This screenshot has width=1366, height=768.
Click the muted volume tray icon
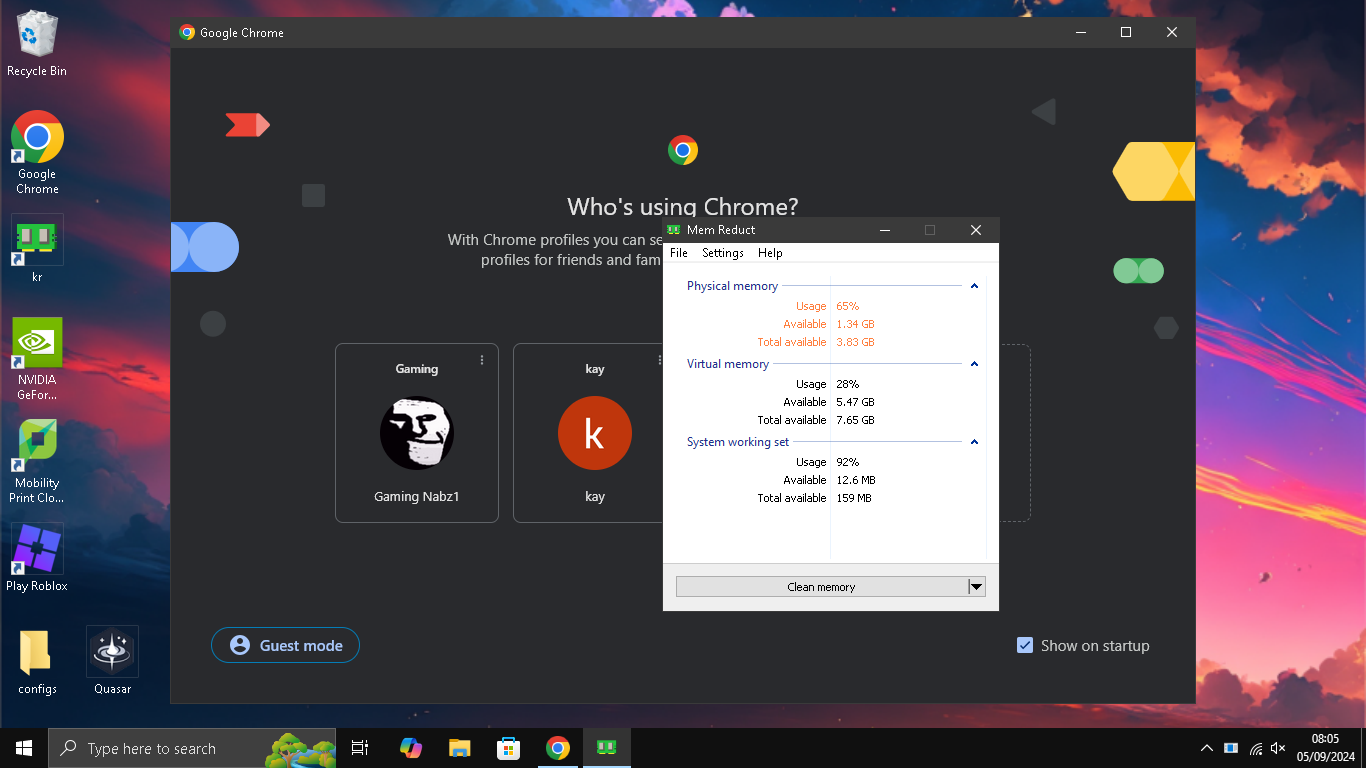click(x=1279, y=748)
